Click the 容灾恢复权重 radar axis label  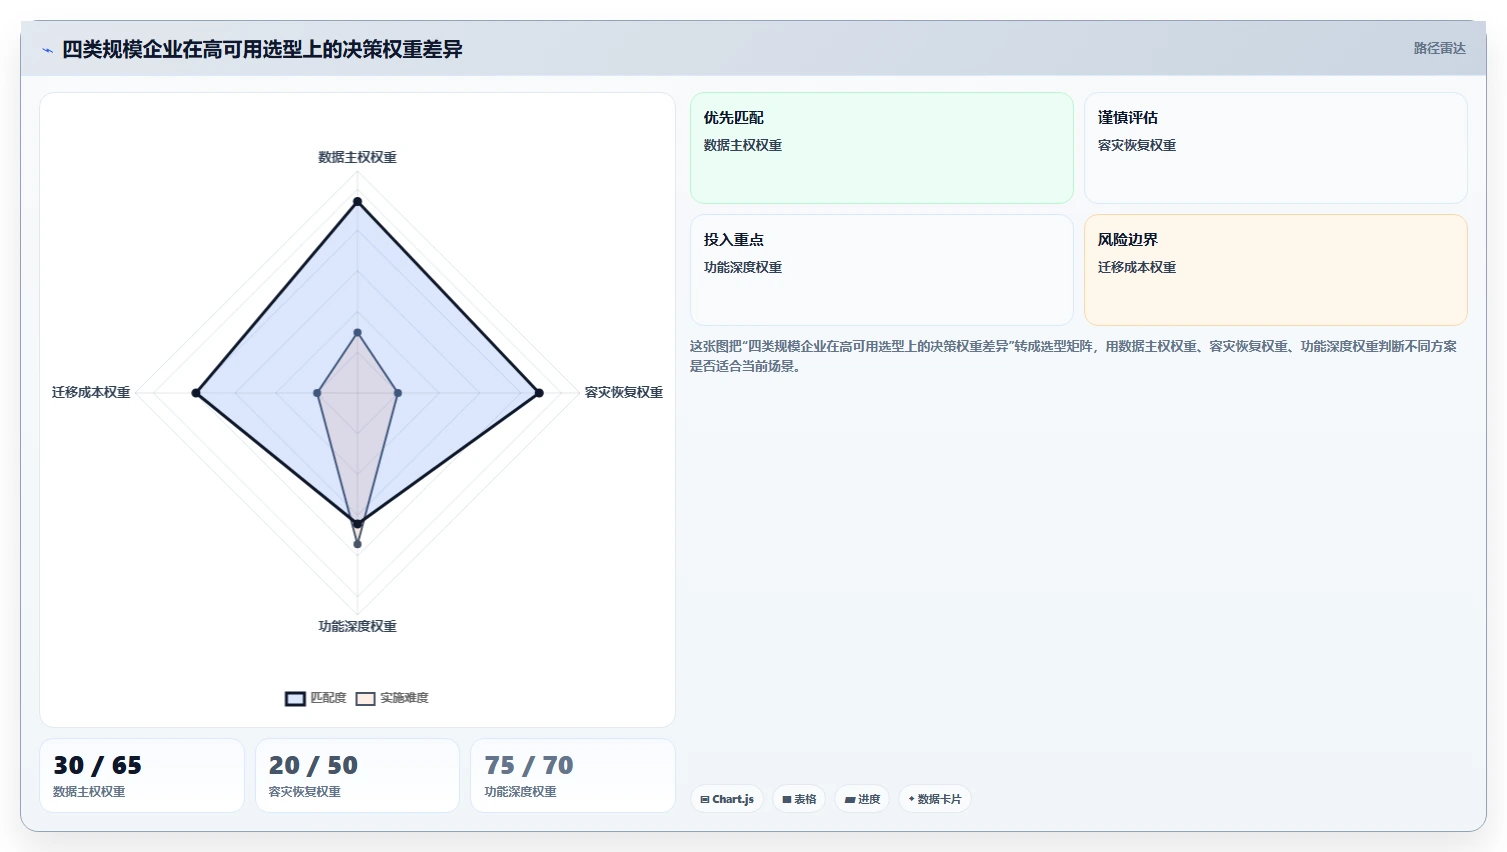pyautogui.click(x=624, y=392)
